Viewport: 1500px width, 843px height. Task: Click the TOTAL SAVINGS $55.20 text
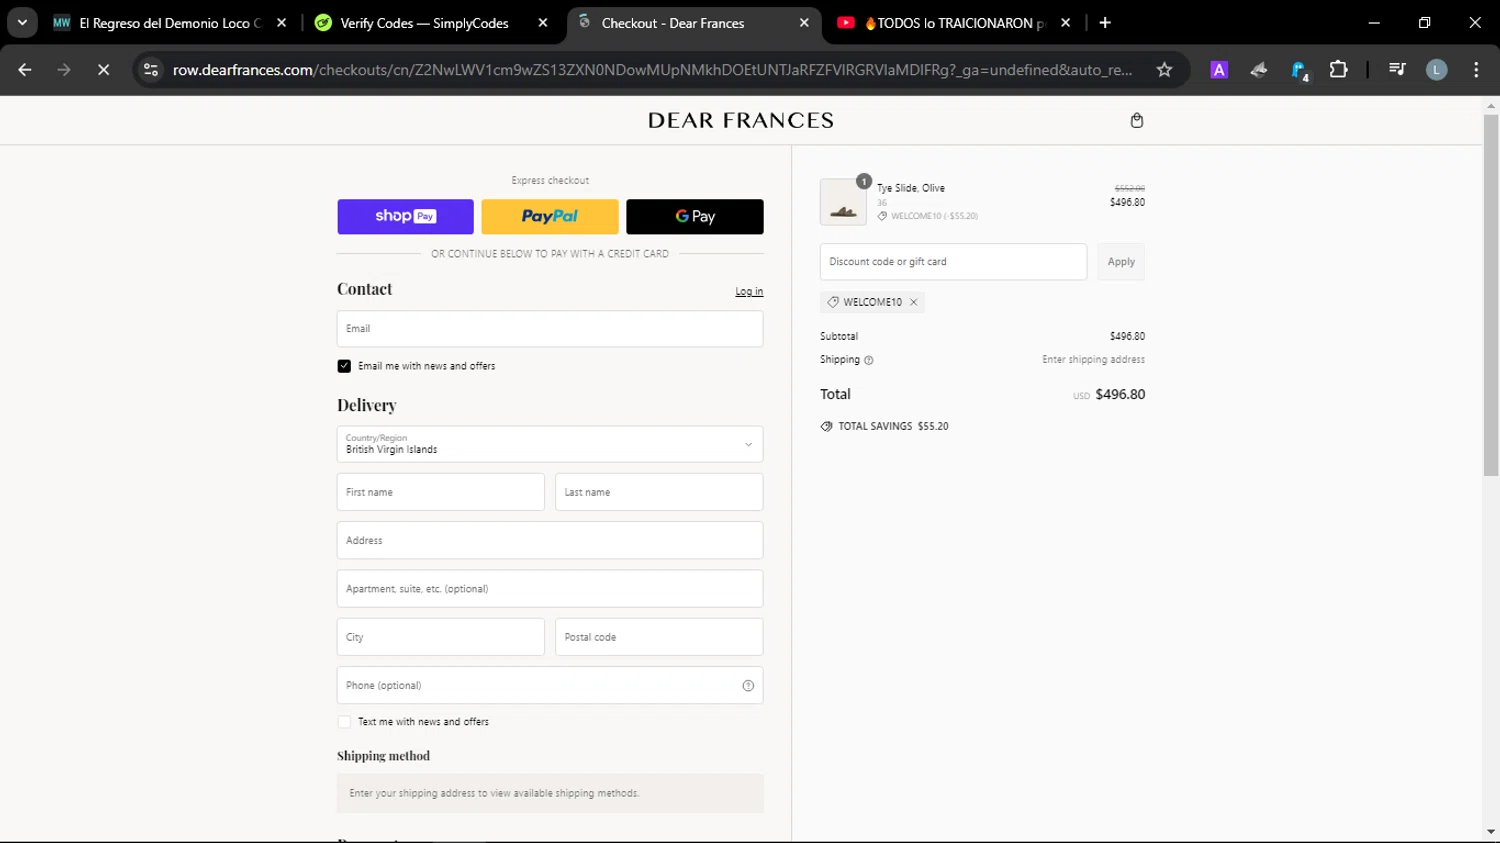click(893, 426)
